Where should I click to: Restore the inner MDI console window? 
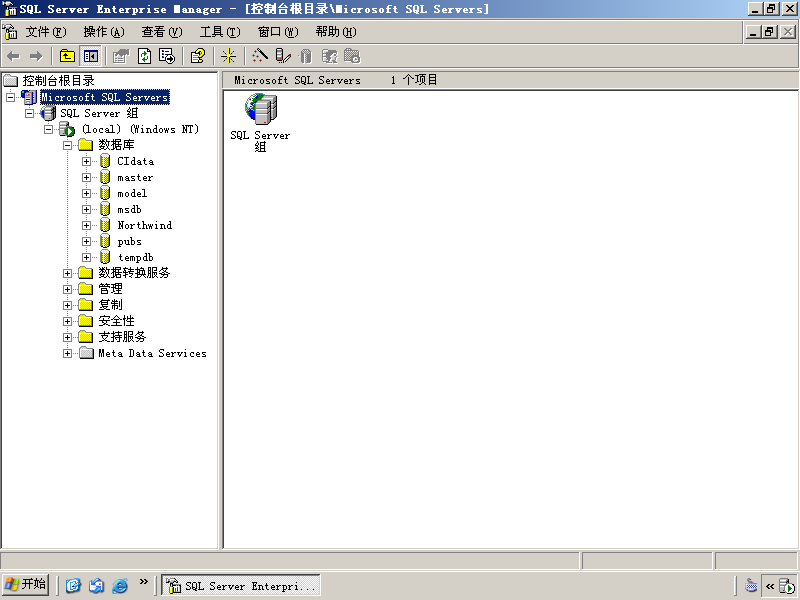tap(769, 32)
